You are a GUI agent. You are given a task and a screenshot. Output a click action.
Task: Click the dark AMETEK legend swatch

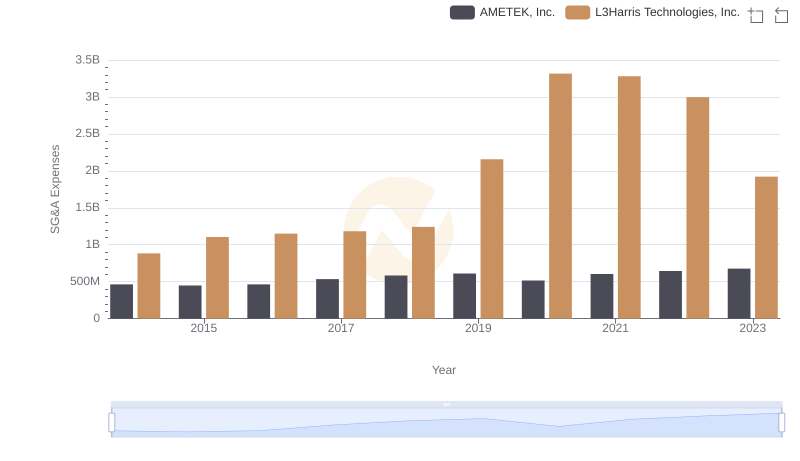pos(462,12)
